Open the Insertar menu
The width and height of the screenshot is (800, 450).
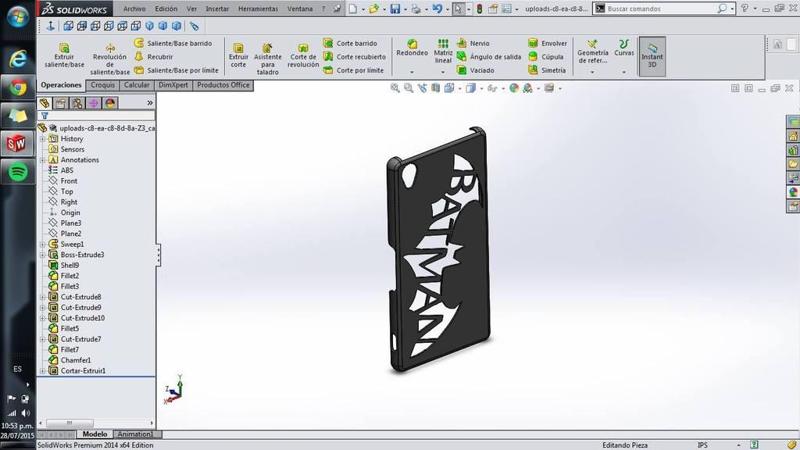click(x=217, y=9)
